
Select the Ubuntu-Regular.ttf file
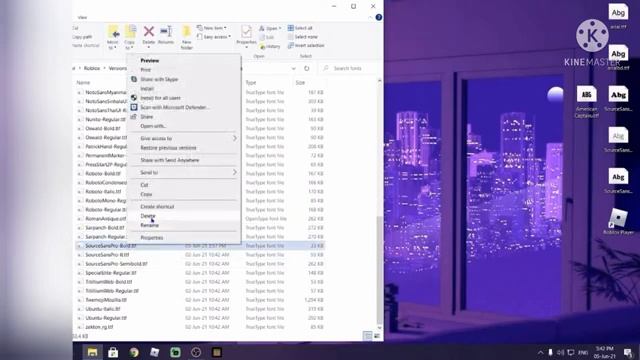(106, 318)
